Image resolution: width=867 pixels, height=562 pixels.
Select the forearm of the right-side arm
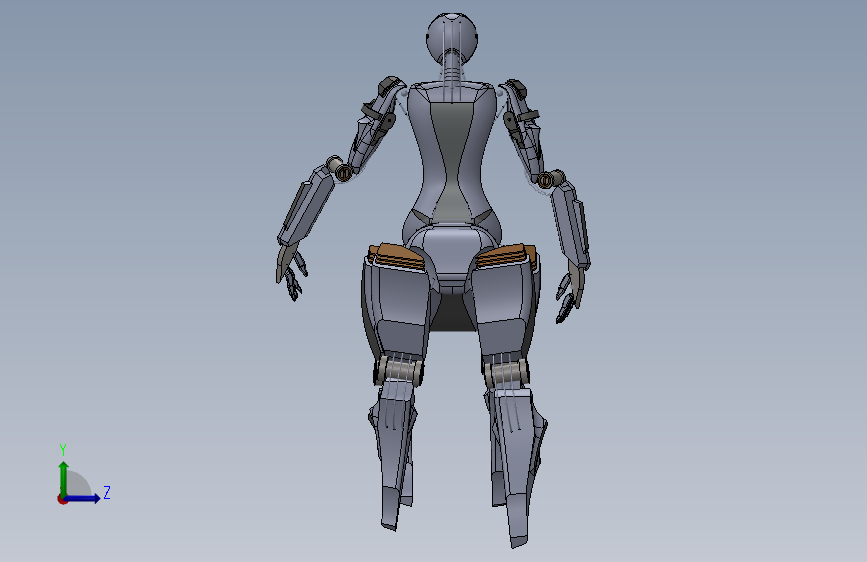point(570,224)
